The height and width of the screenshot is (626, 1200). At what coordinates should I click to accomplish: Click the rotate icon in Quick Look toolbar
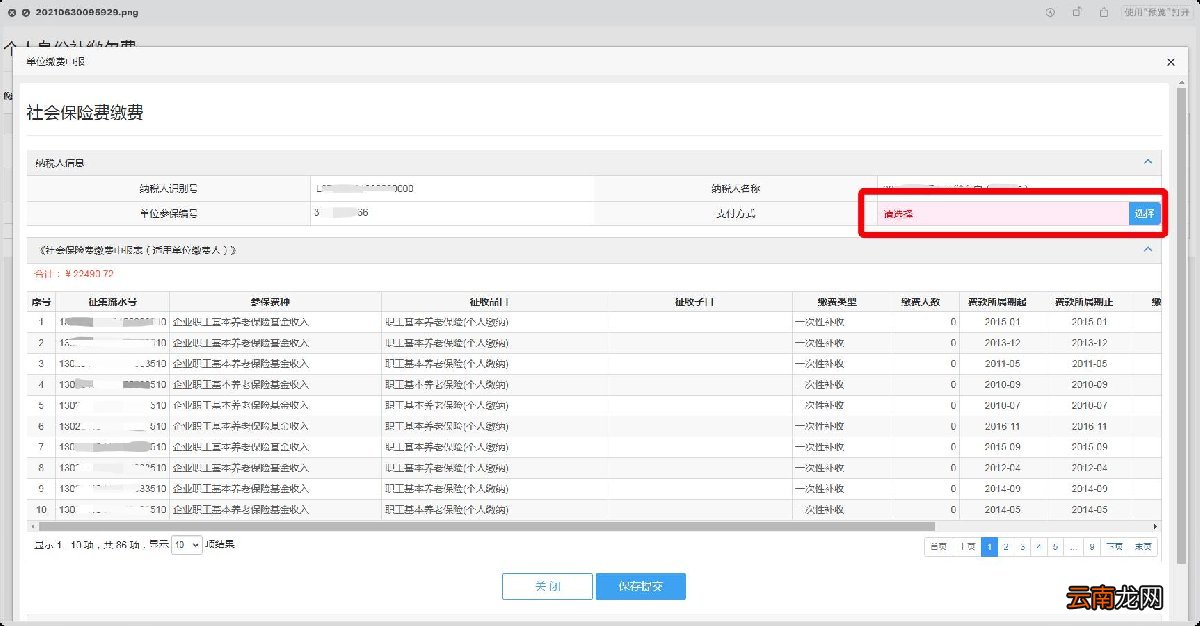click(1077, 12)
